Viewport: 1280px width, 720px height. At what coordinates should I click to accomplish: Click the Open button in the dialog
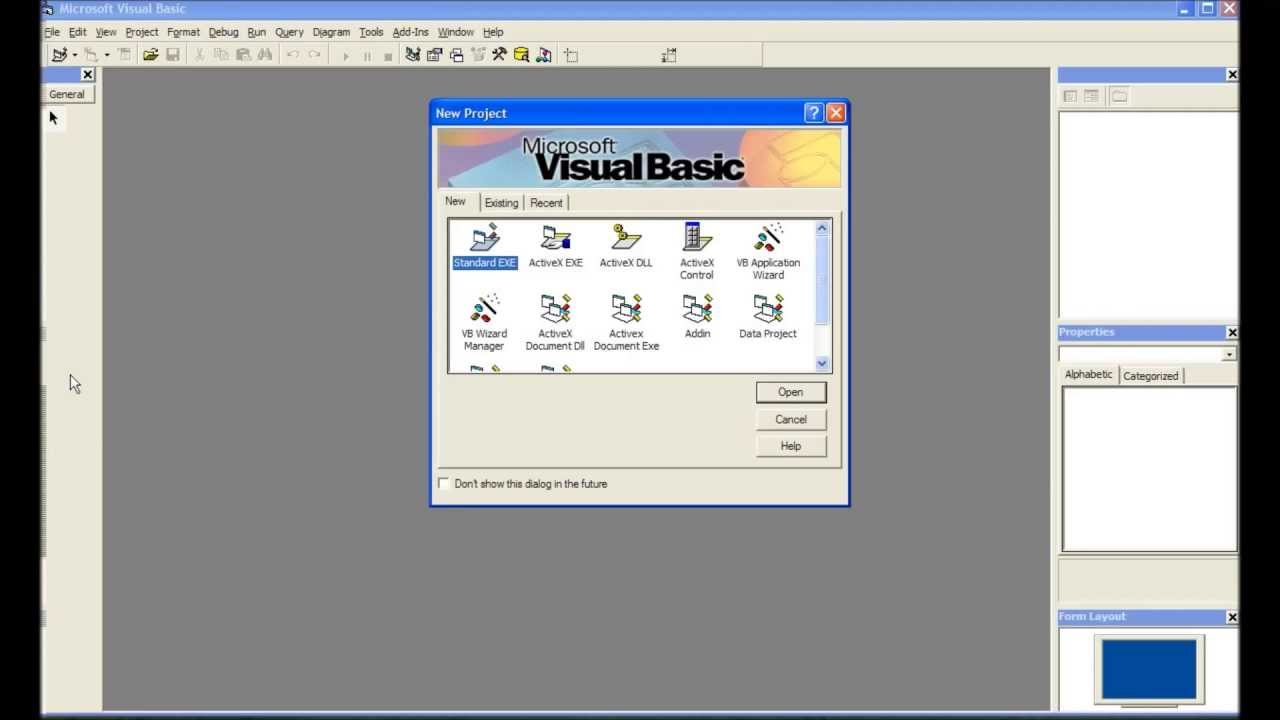click(791, 392)
